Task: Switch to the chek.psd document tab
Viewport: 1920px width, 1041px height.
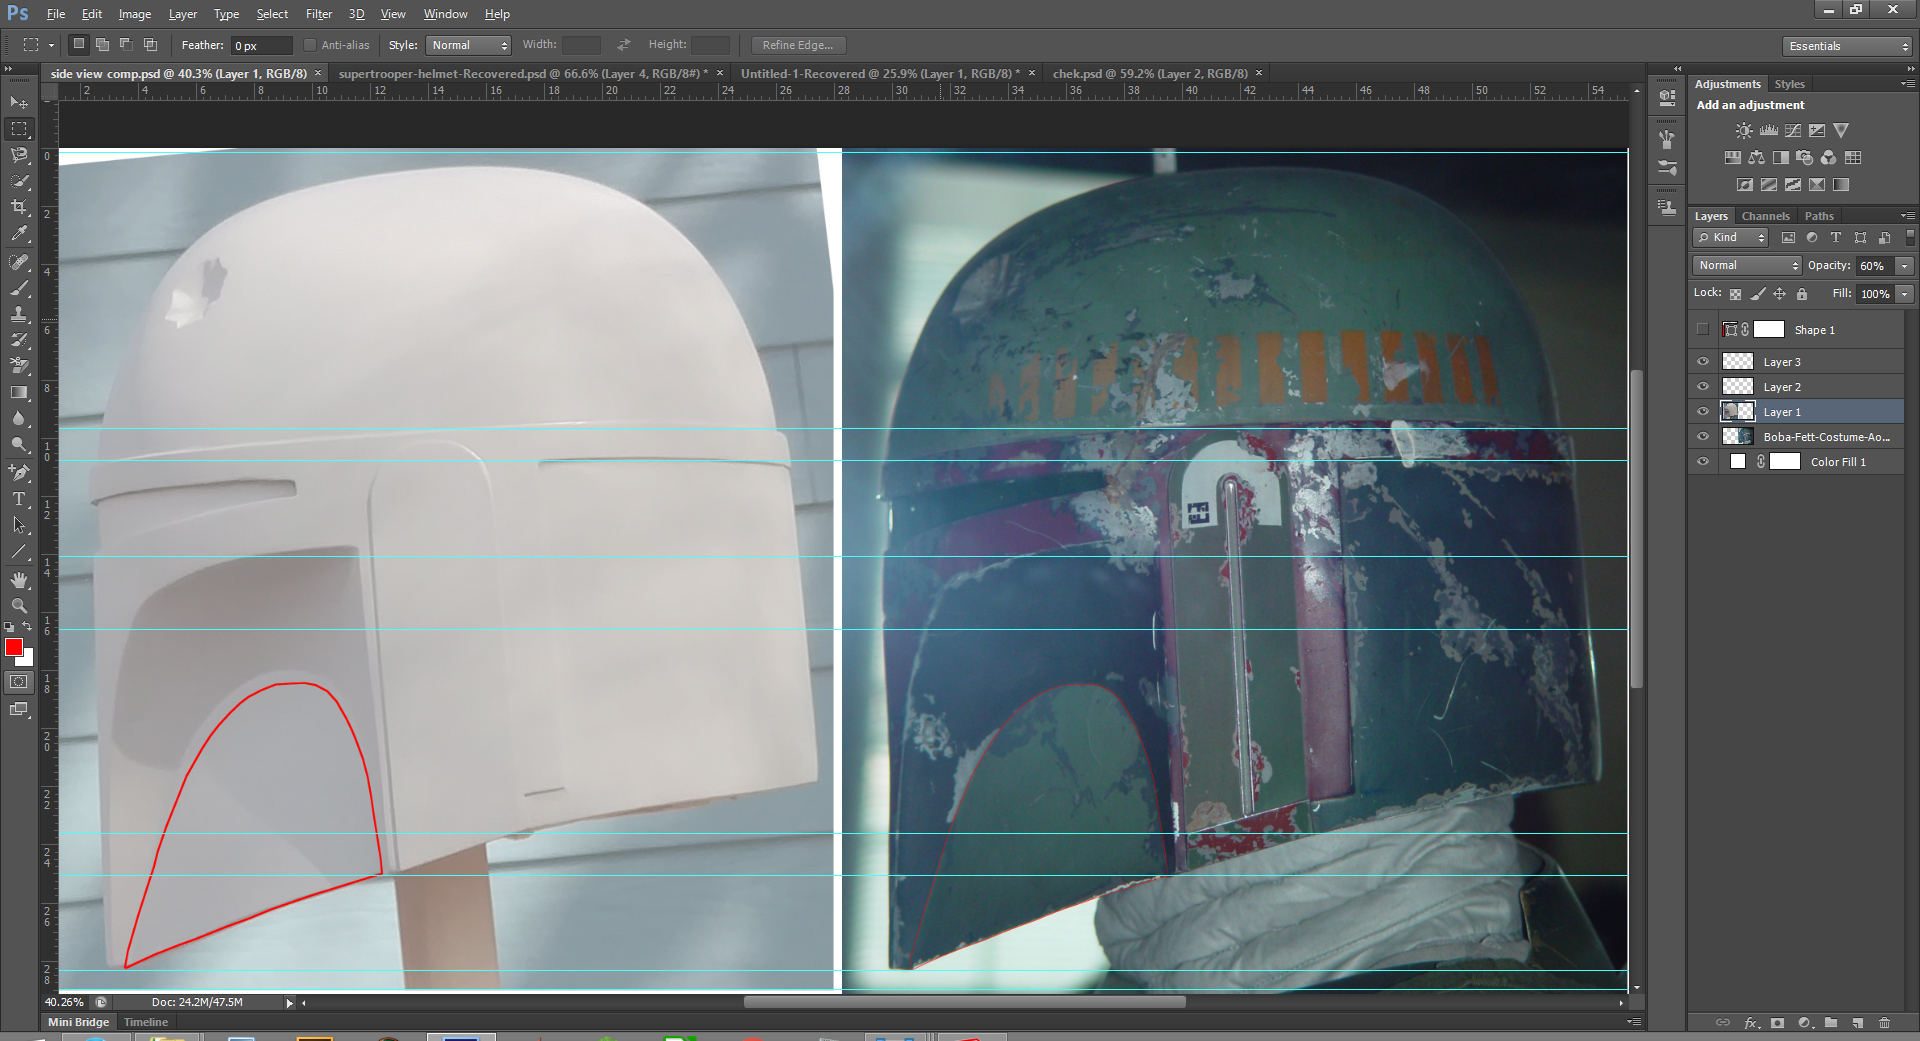Action: click(x=1150, y=73)
